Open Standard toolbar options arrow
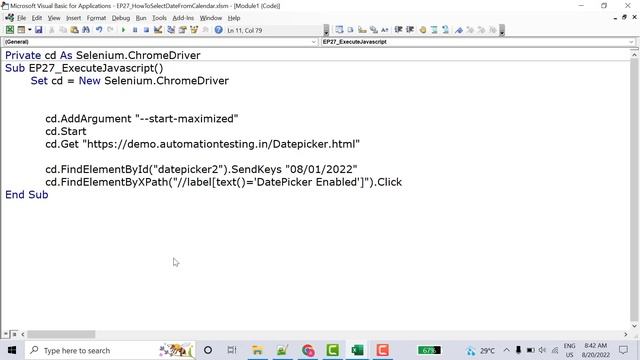The height and width of the screenshot is (360, 640). pyautogui.click(x=326, y=30)
